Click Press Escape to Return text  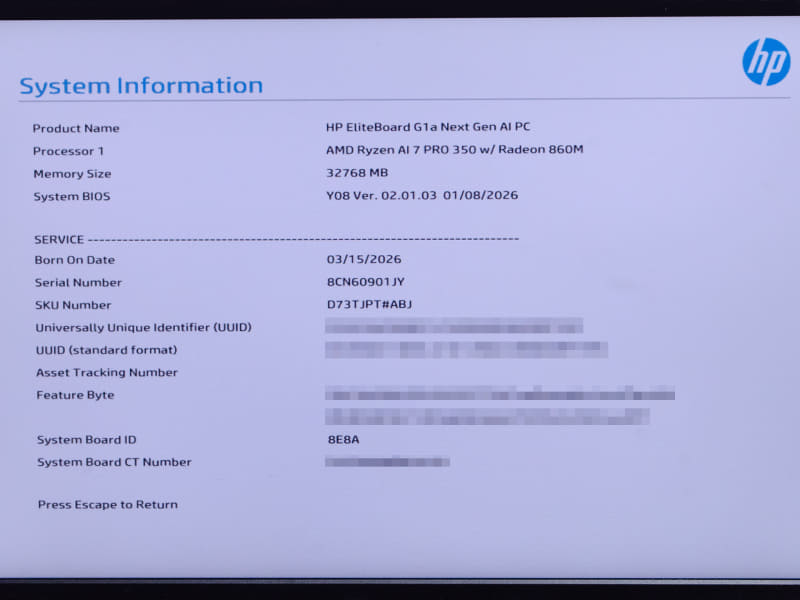(x=108, y=504)
